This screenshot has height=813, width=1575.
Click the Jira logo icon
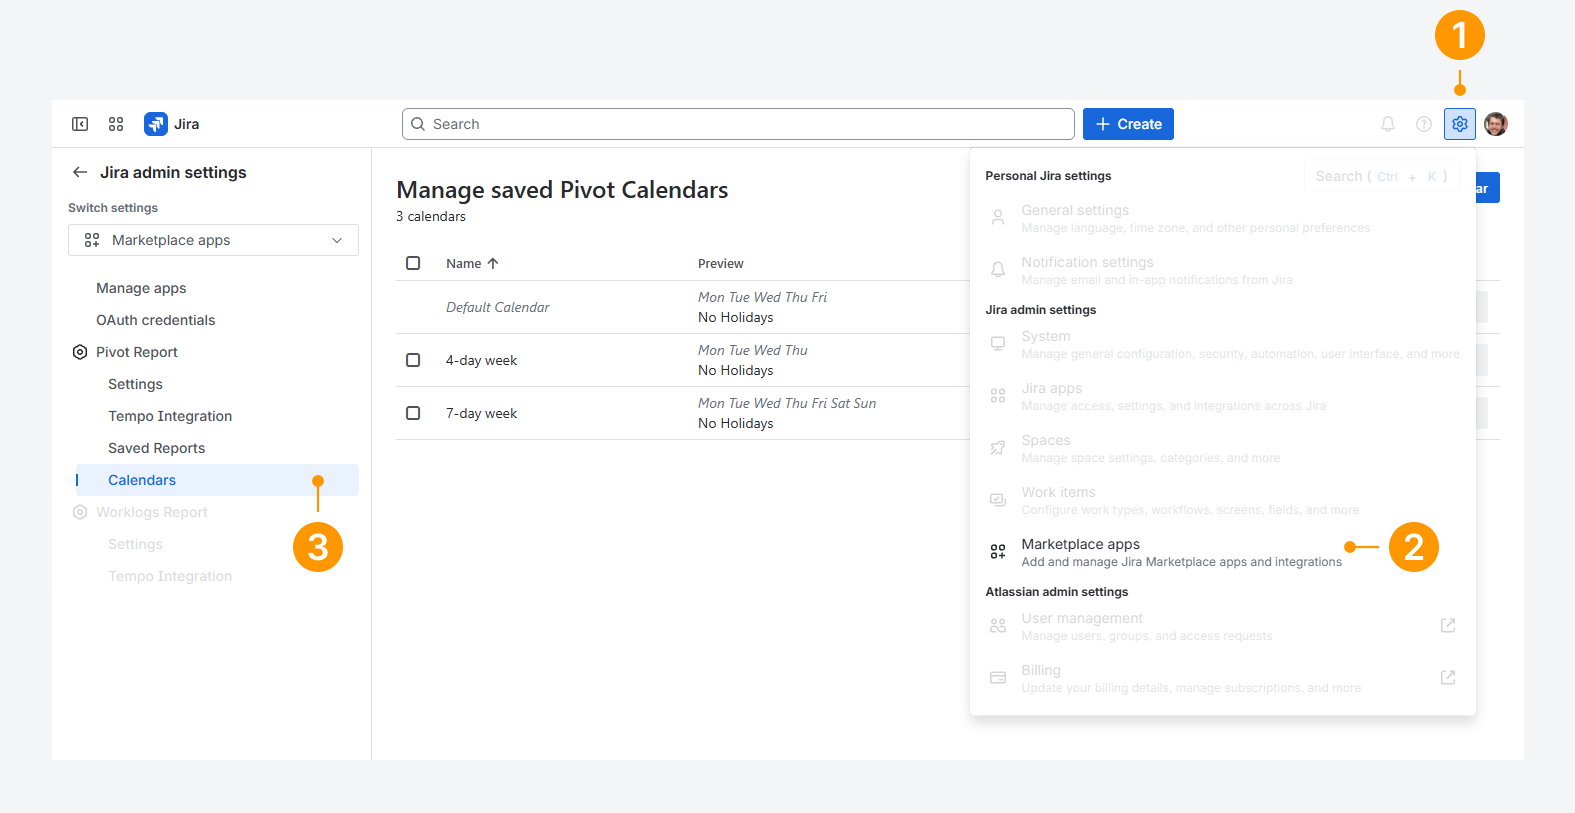pyautogui.click(x=156, y=124)
